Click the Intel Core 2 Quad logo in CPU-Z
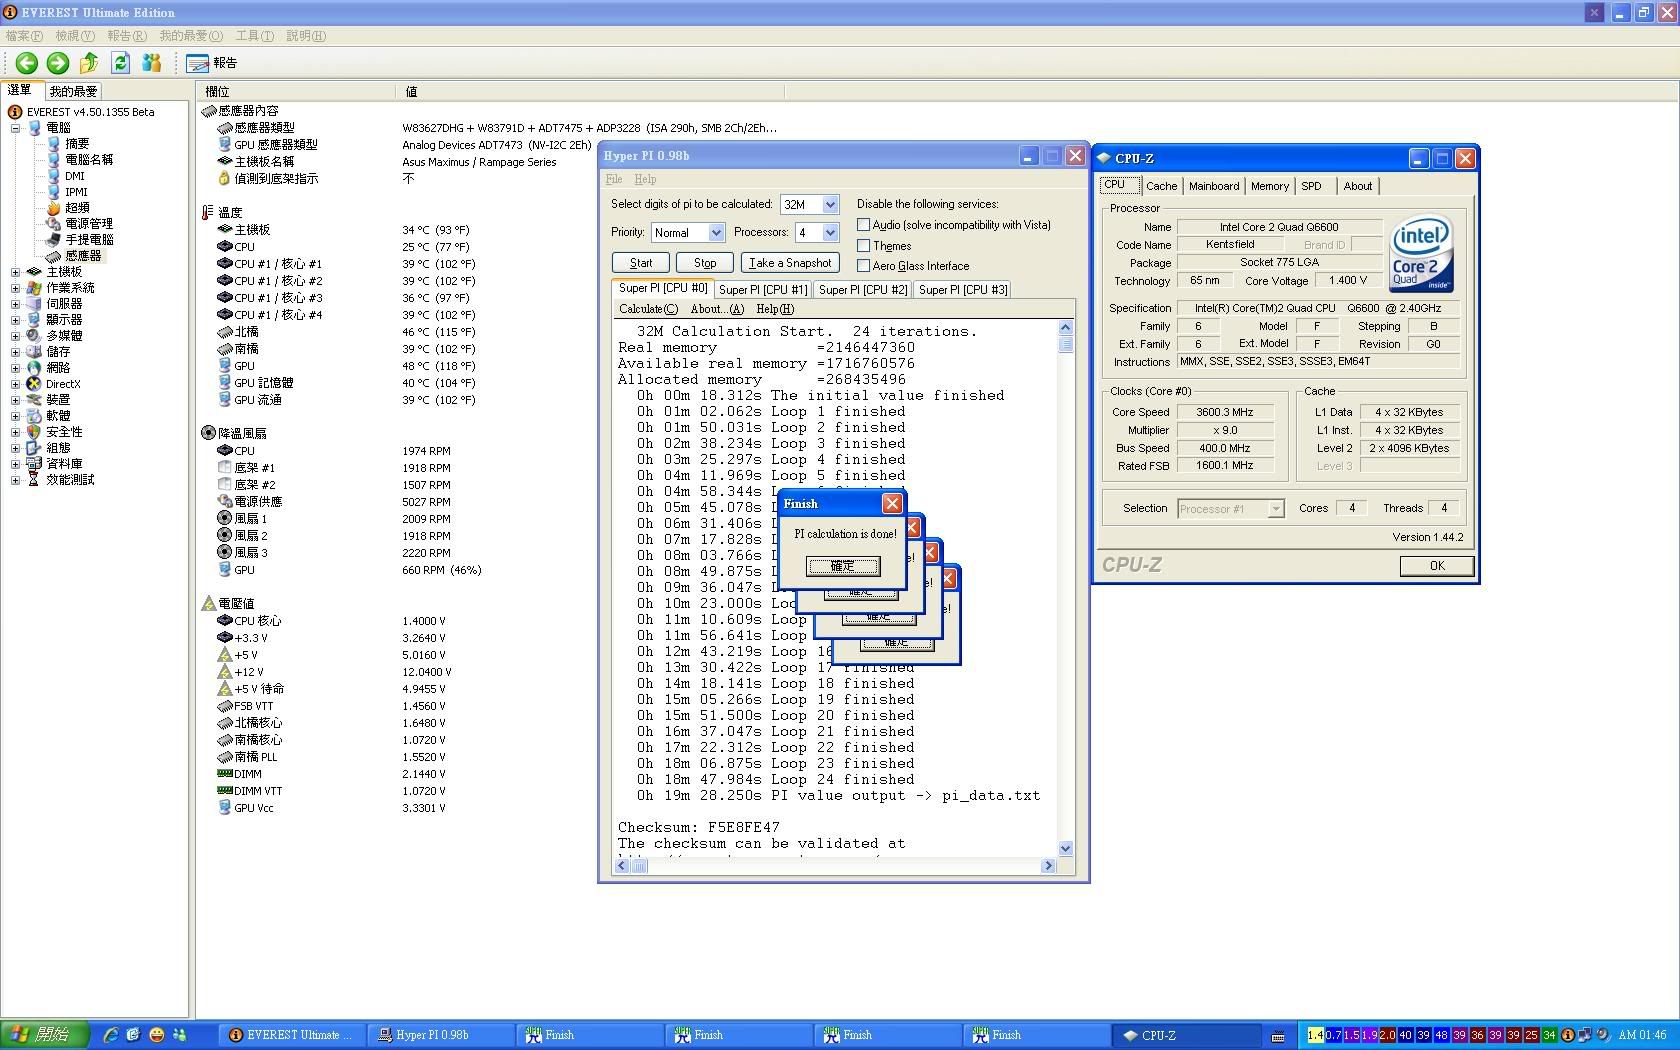This screenshot has width=1680, height=1050. (x=1420, y=255)
